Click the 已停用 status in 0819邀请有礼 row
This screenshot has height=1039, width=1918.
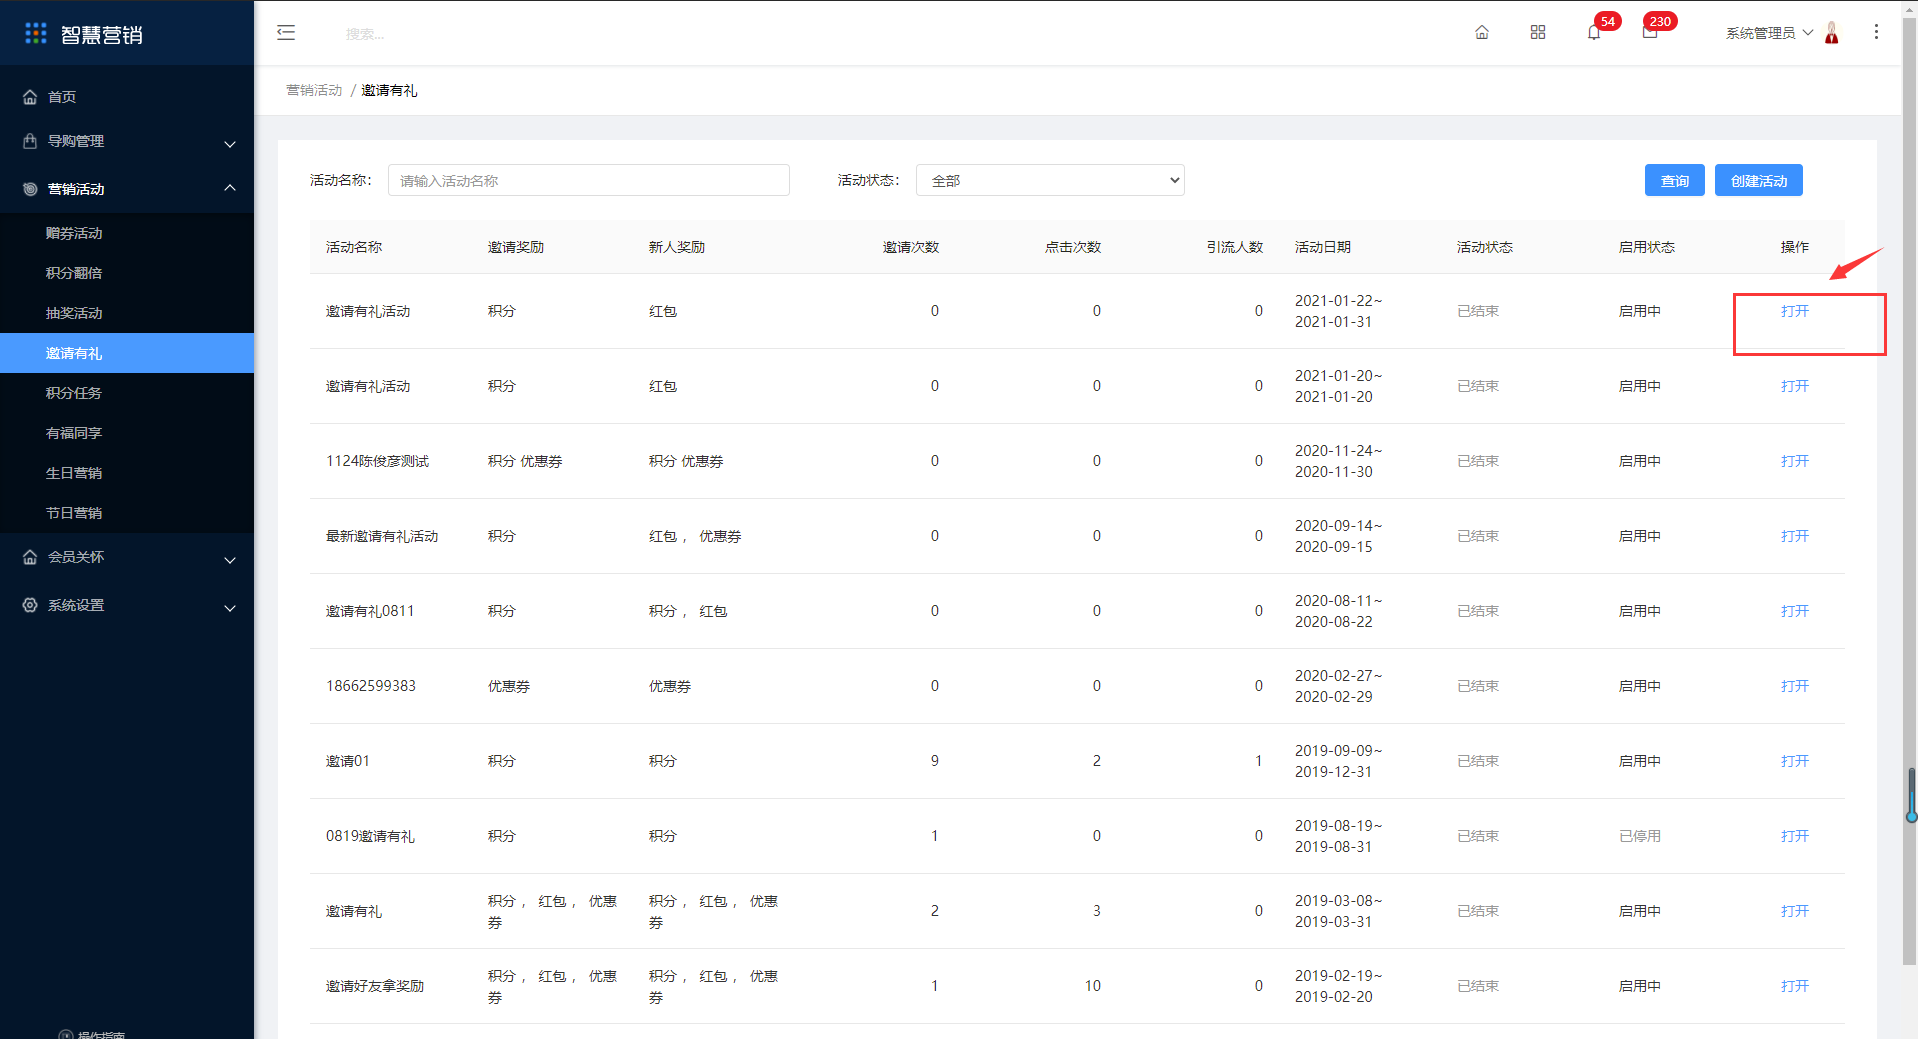point(1640,836)
